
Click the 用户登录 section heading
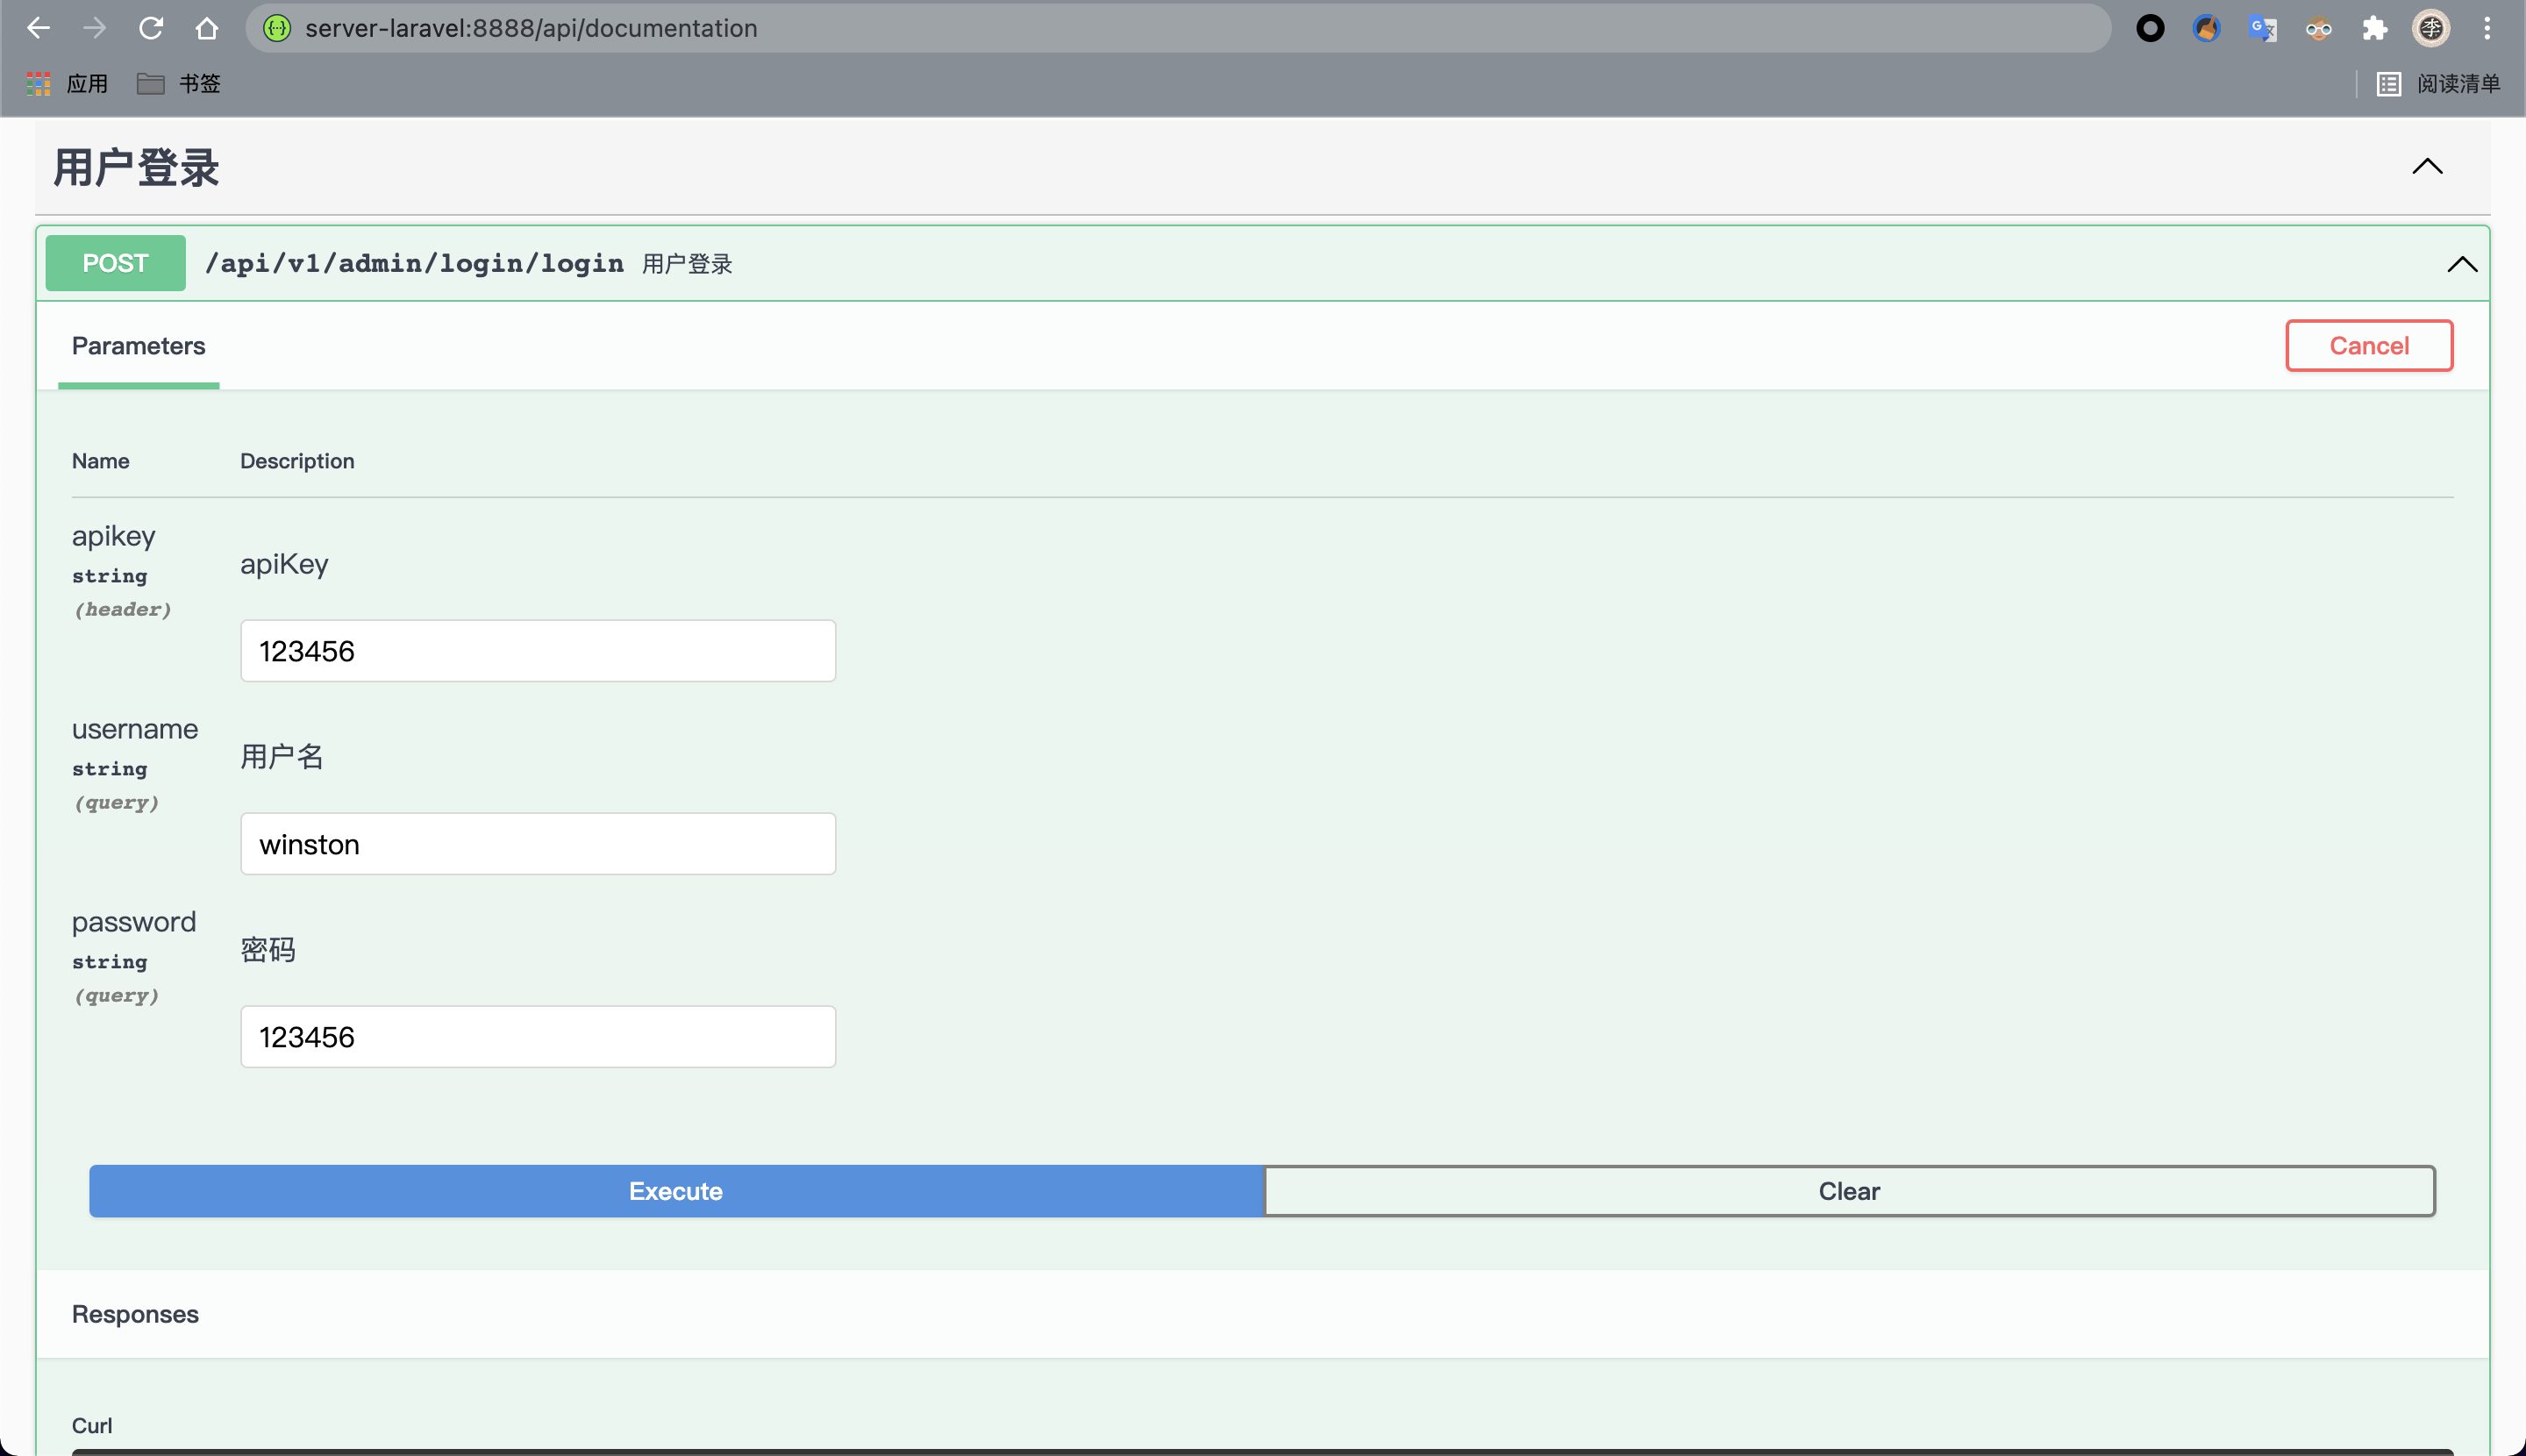[x=136, y=167]
